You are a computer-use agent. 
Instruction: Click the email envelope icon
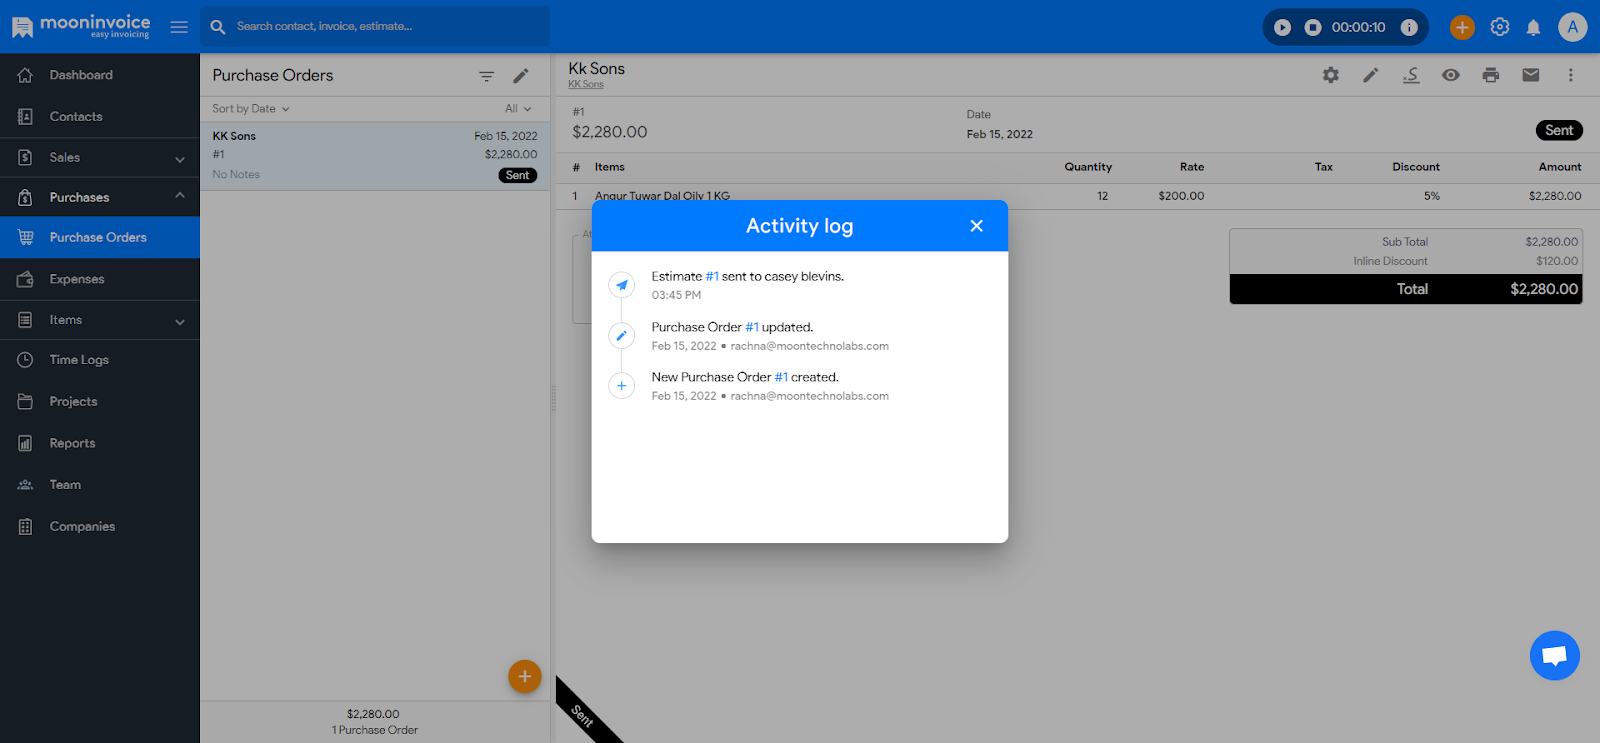pos(1530,75)
